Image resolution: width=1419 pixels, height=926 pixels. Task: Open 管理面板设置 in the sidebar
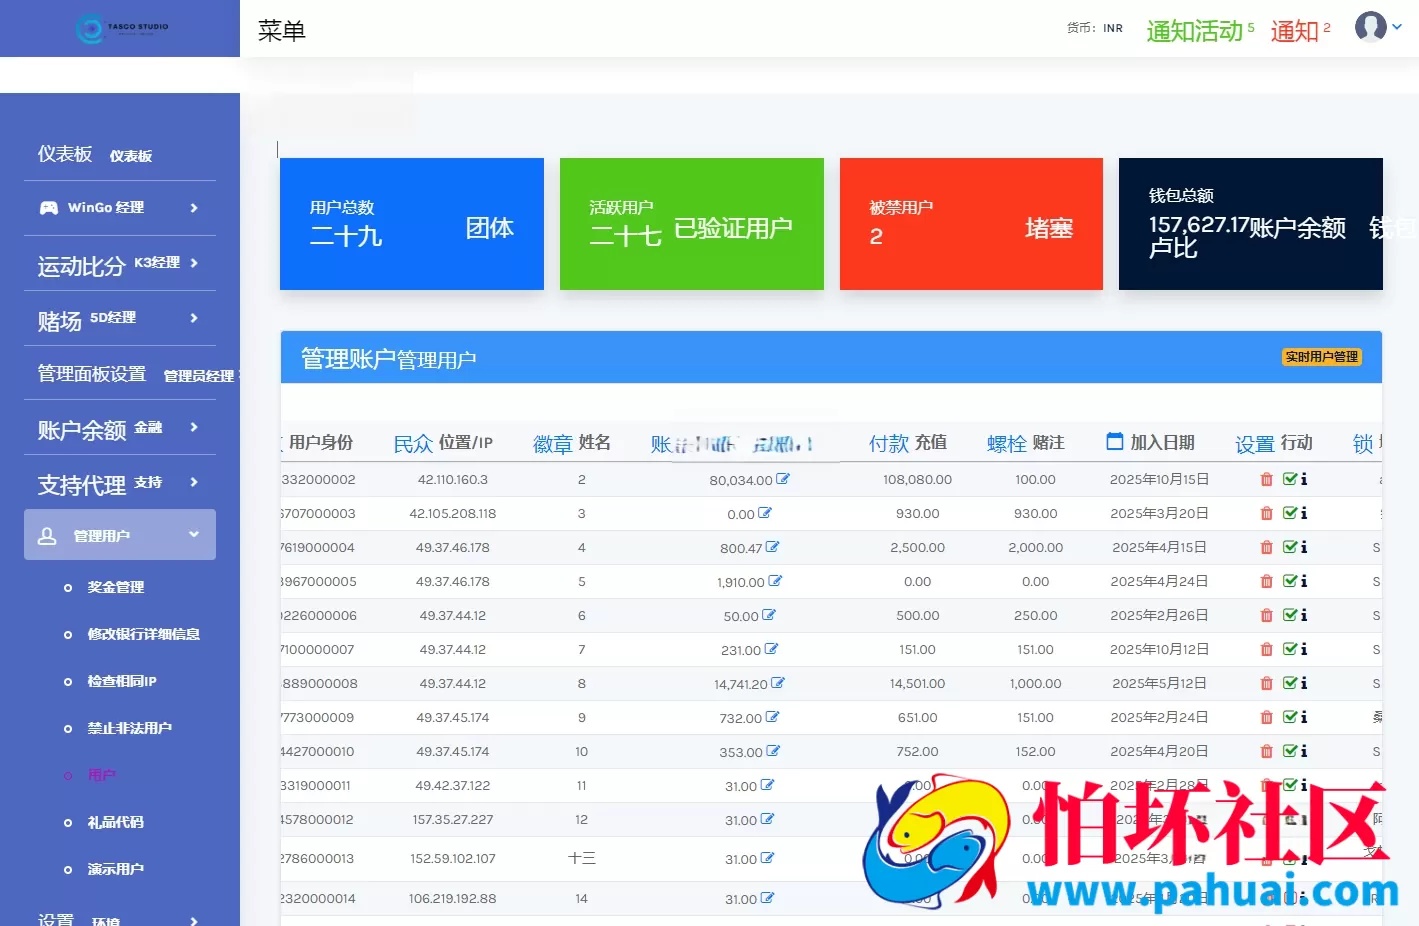tap(136, 374)
